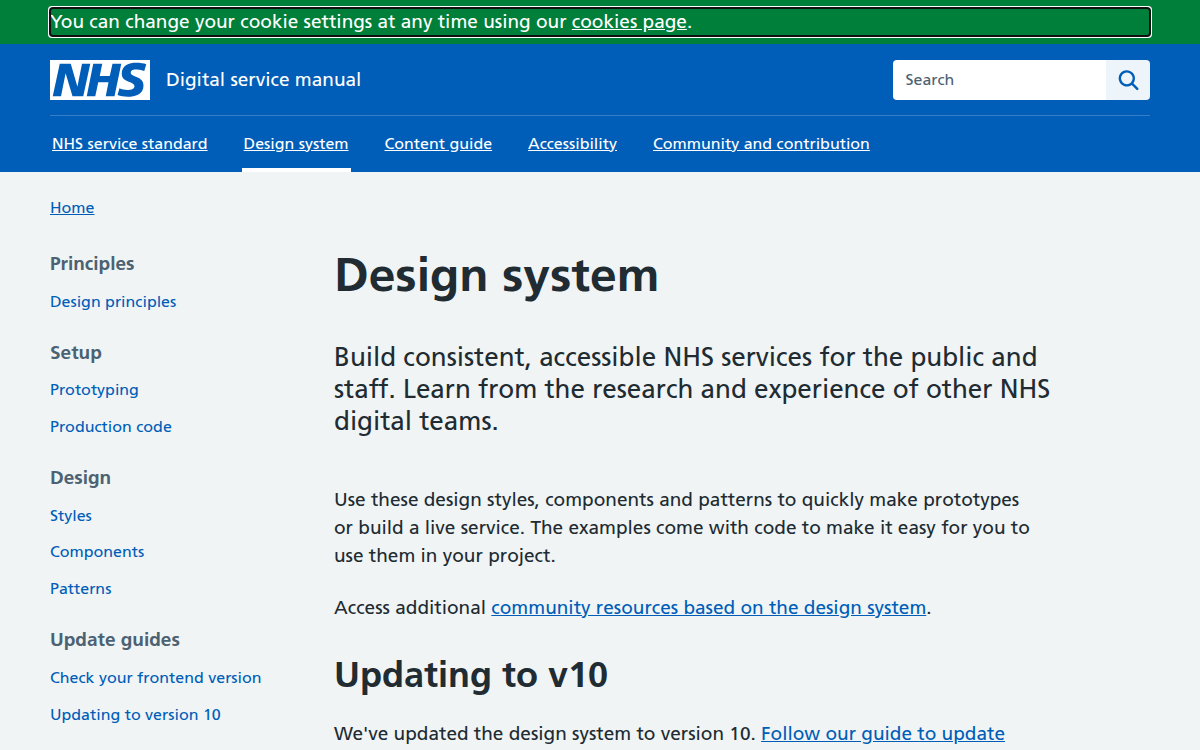Open the Patterns sidebar link
1200x750 pixels.
point(81,589)
